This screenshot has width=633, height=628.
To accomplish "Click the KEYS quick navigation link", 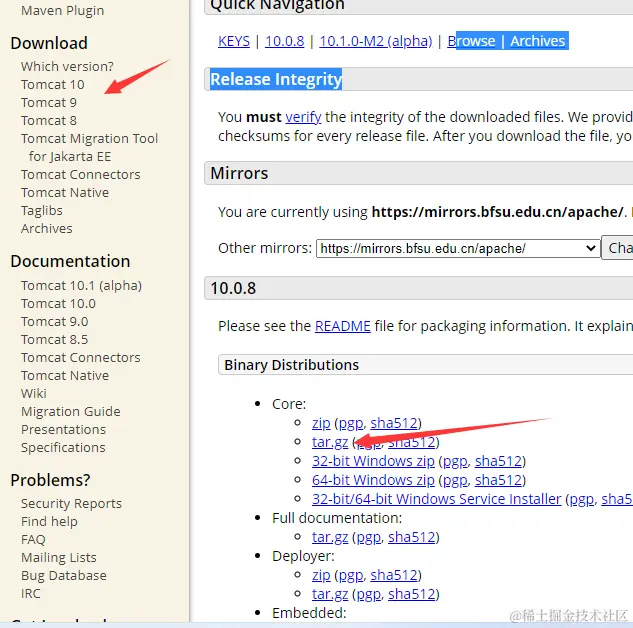I will [234, 41].
